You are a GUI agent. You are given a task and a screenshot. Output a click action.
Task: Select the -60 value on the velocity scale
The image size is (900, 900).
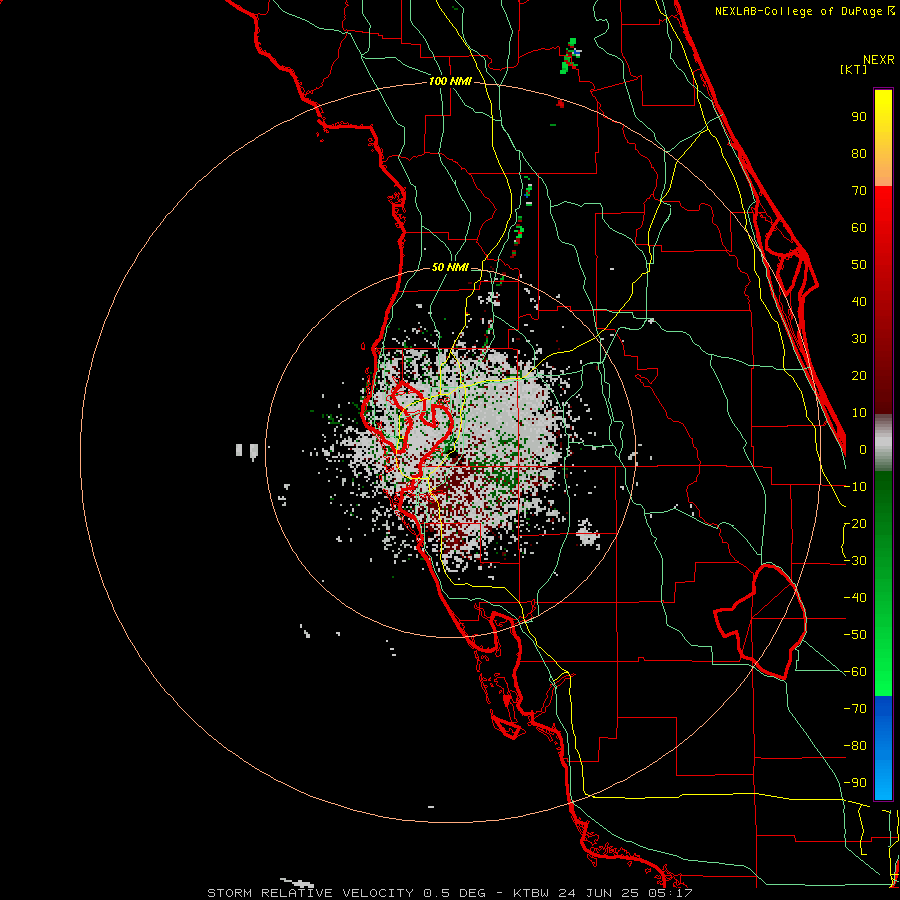pyautogui.click(x=855, y=672)
